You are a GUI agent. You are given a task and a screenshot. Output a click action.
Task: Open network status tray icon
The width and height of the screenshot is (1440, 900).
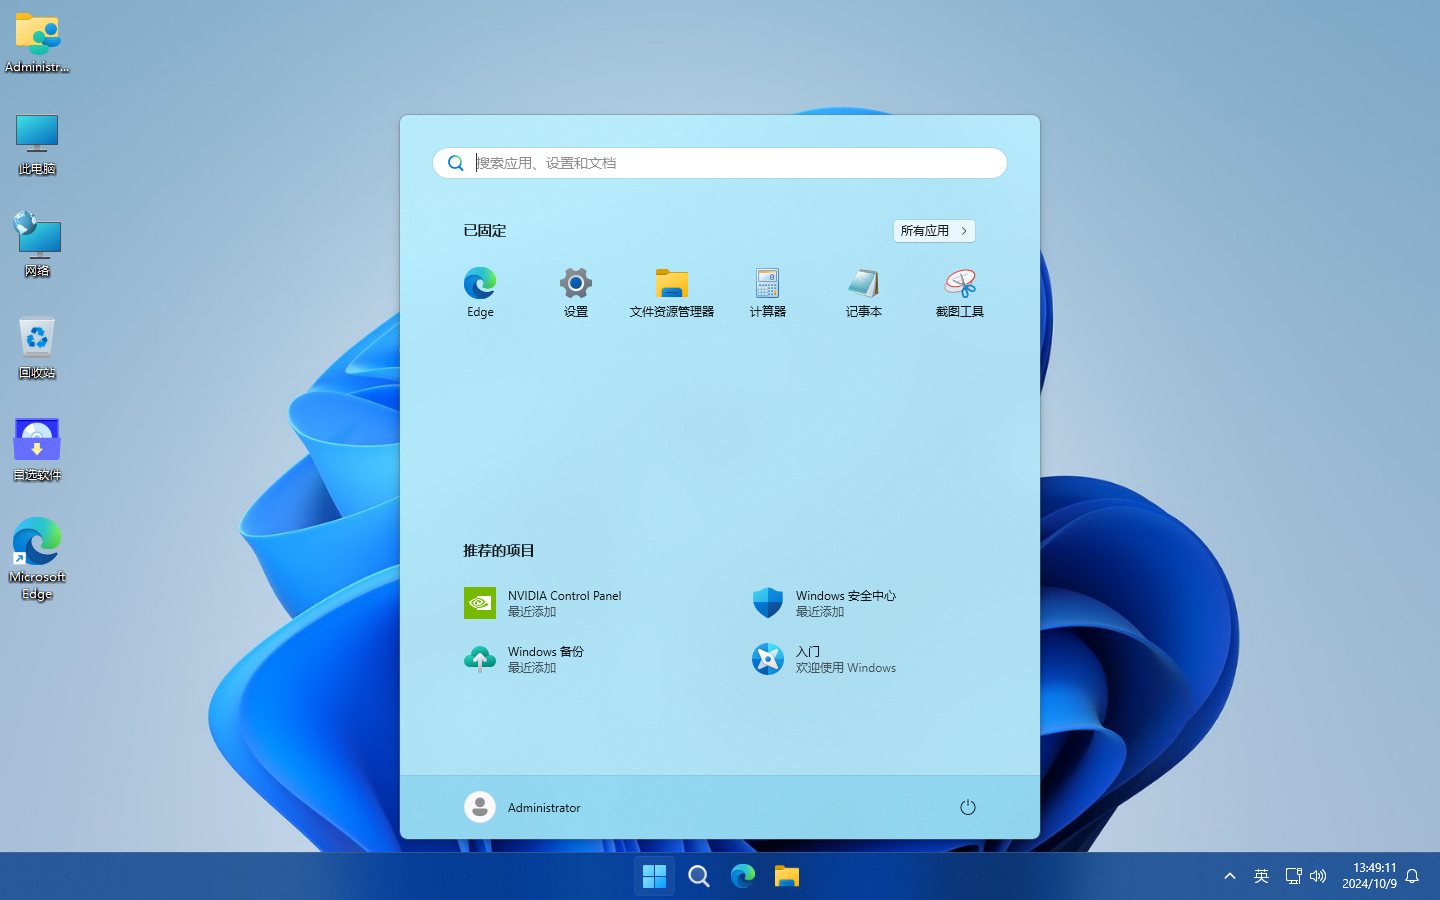pos(1293,877)
